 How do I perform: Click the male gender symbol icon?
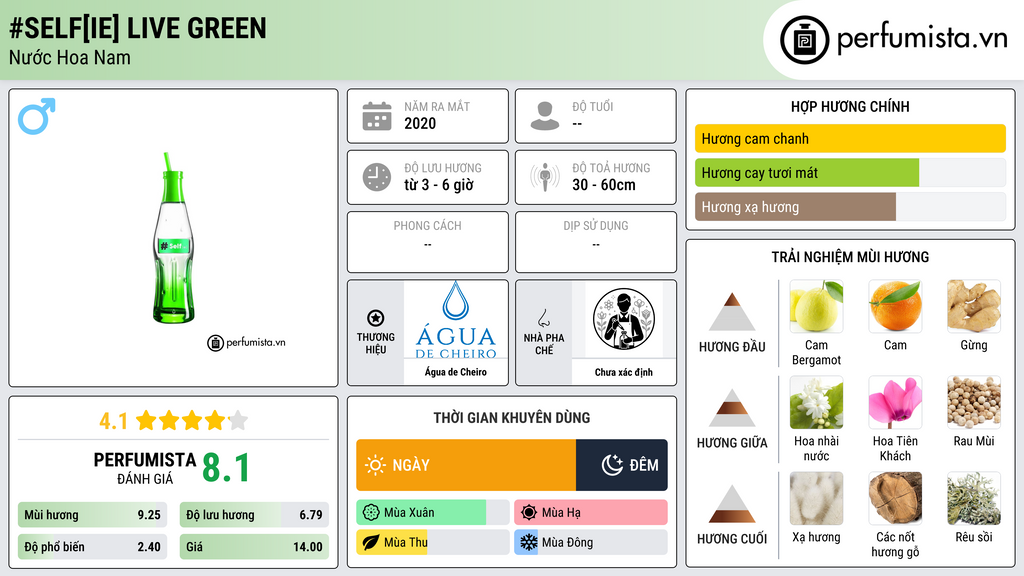(x=37, y=116)
